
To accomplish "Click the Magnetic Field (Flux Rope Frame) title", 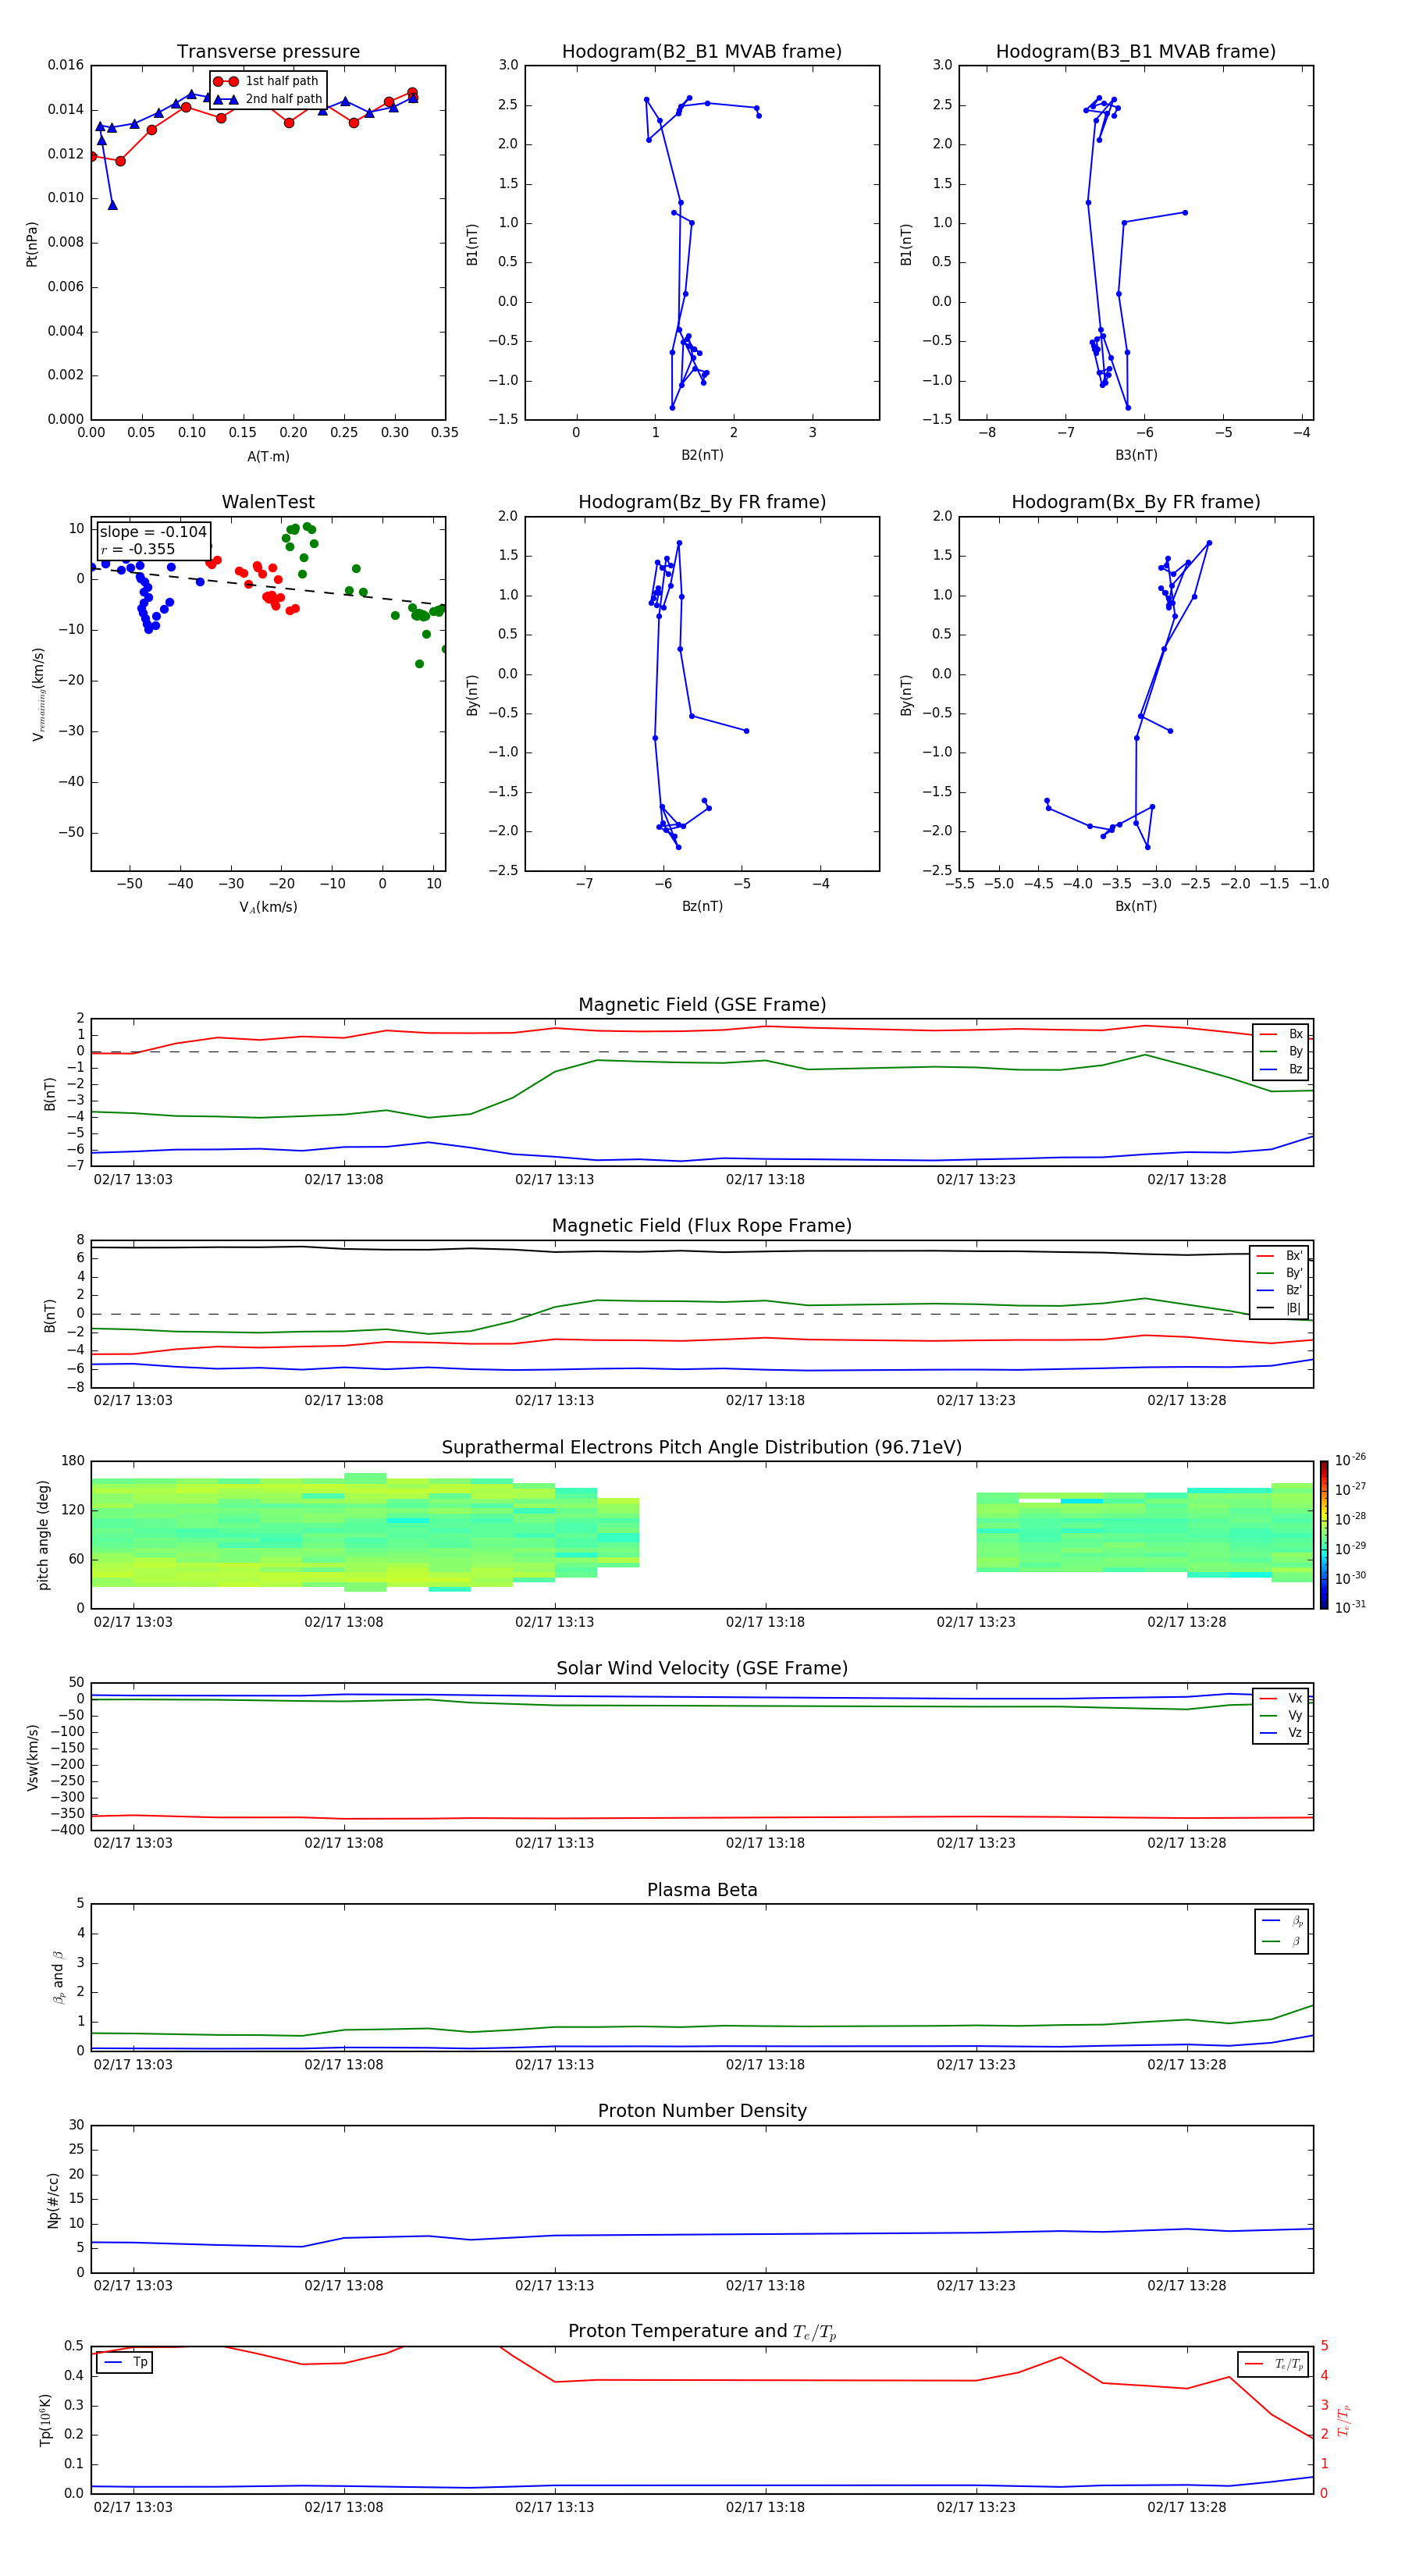I will [x=702, y=1226].
